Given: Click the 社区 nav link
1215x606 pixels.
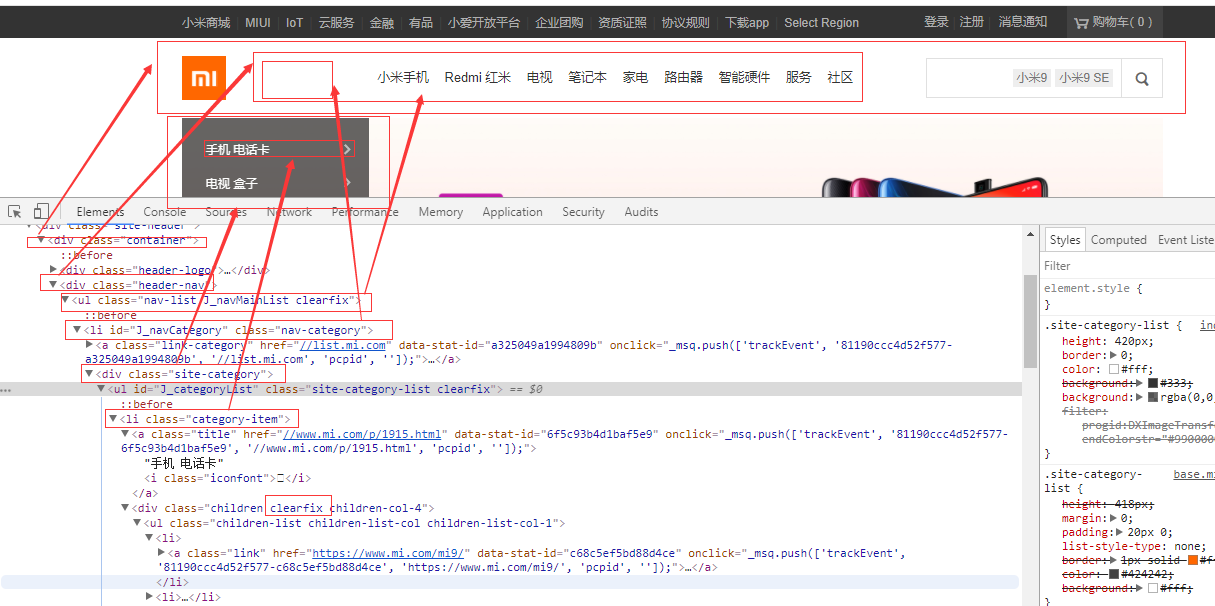Looking at the screenshot, I should (x=840, y=77).
